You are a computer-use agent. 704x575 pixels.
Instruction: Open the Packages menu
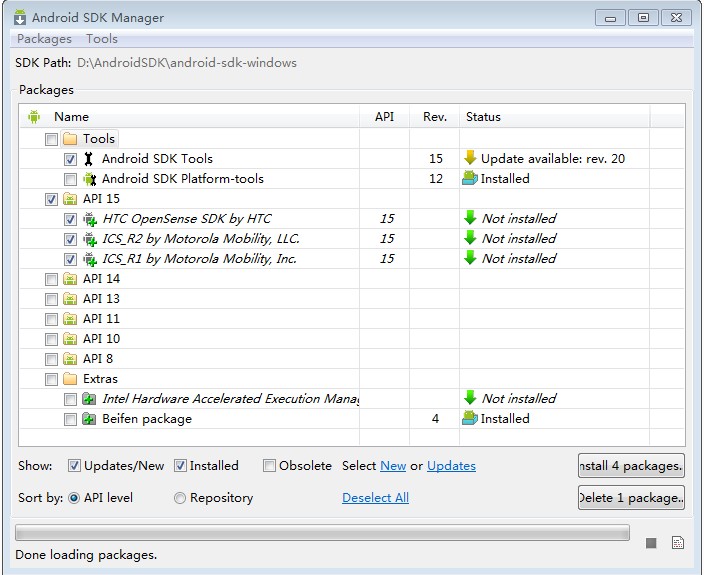click(x=44, y=39)
